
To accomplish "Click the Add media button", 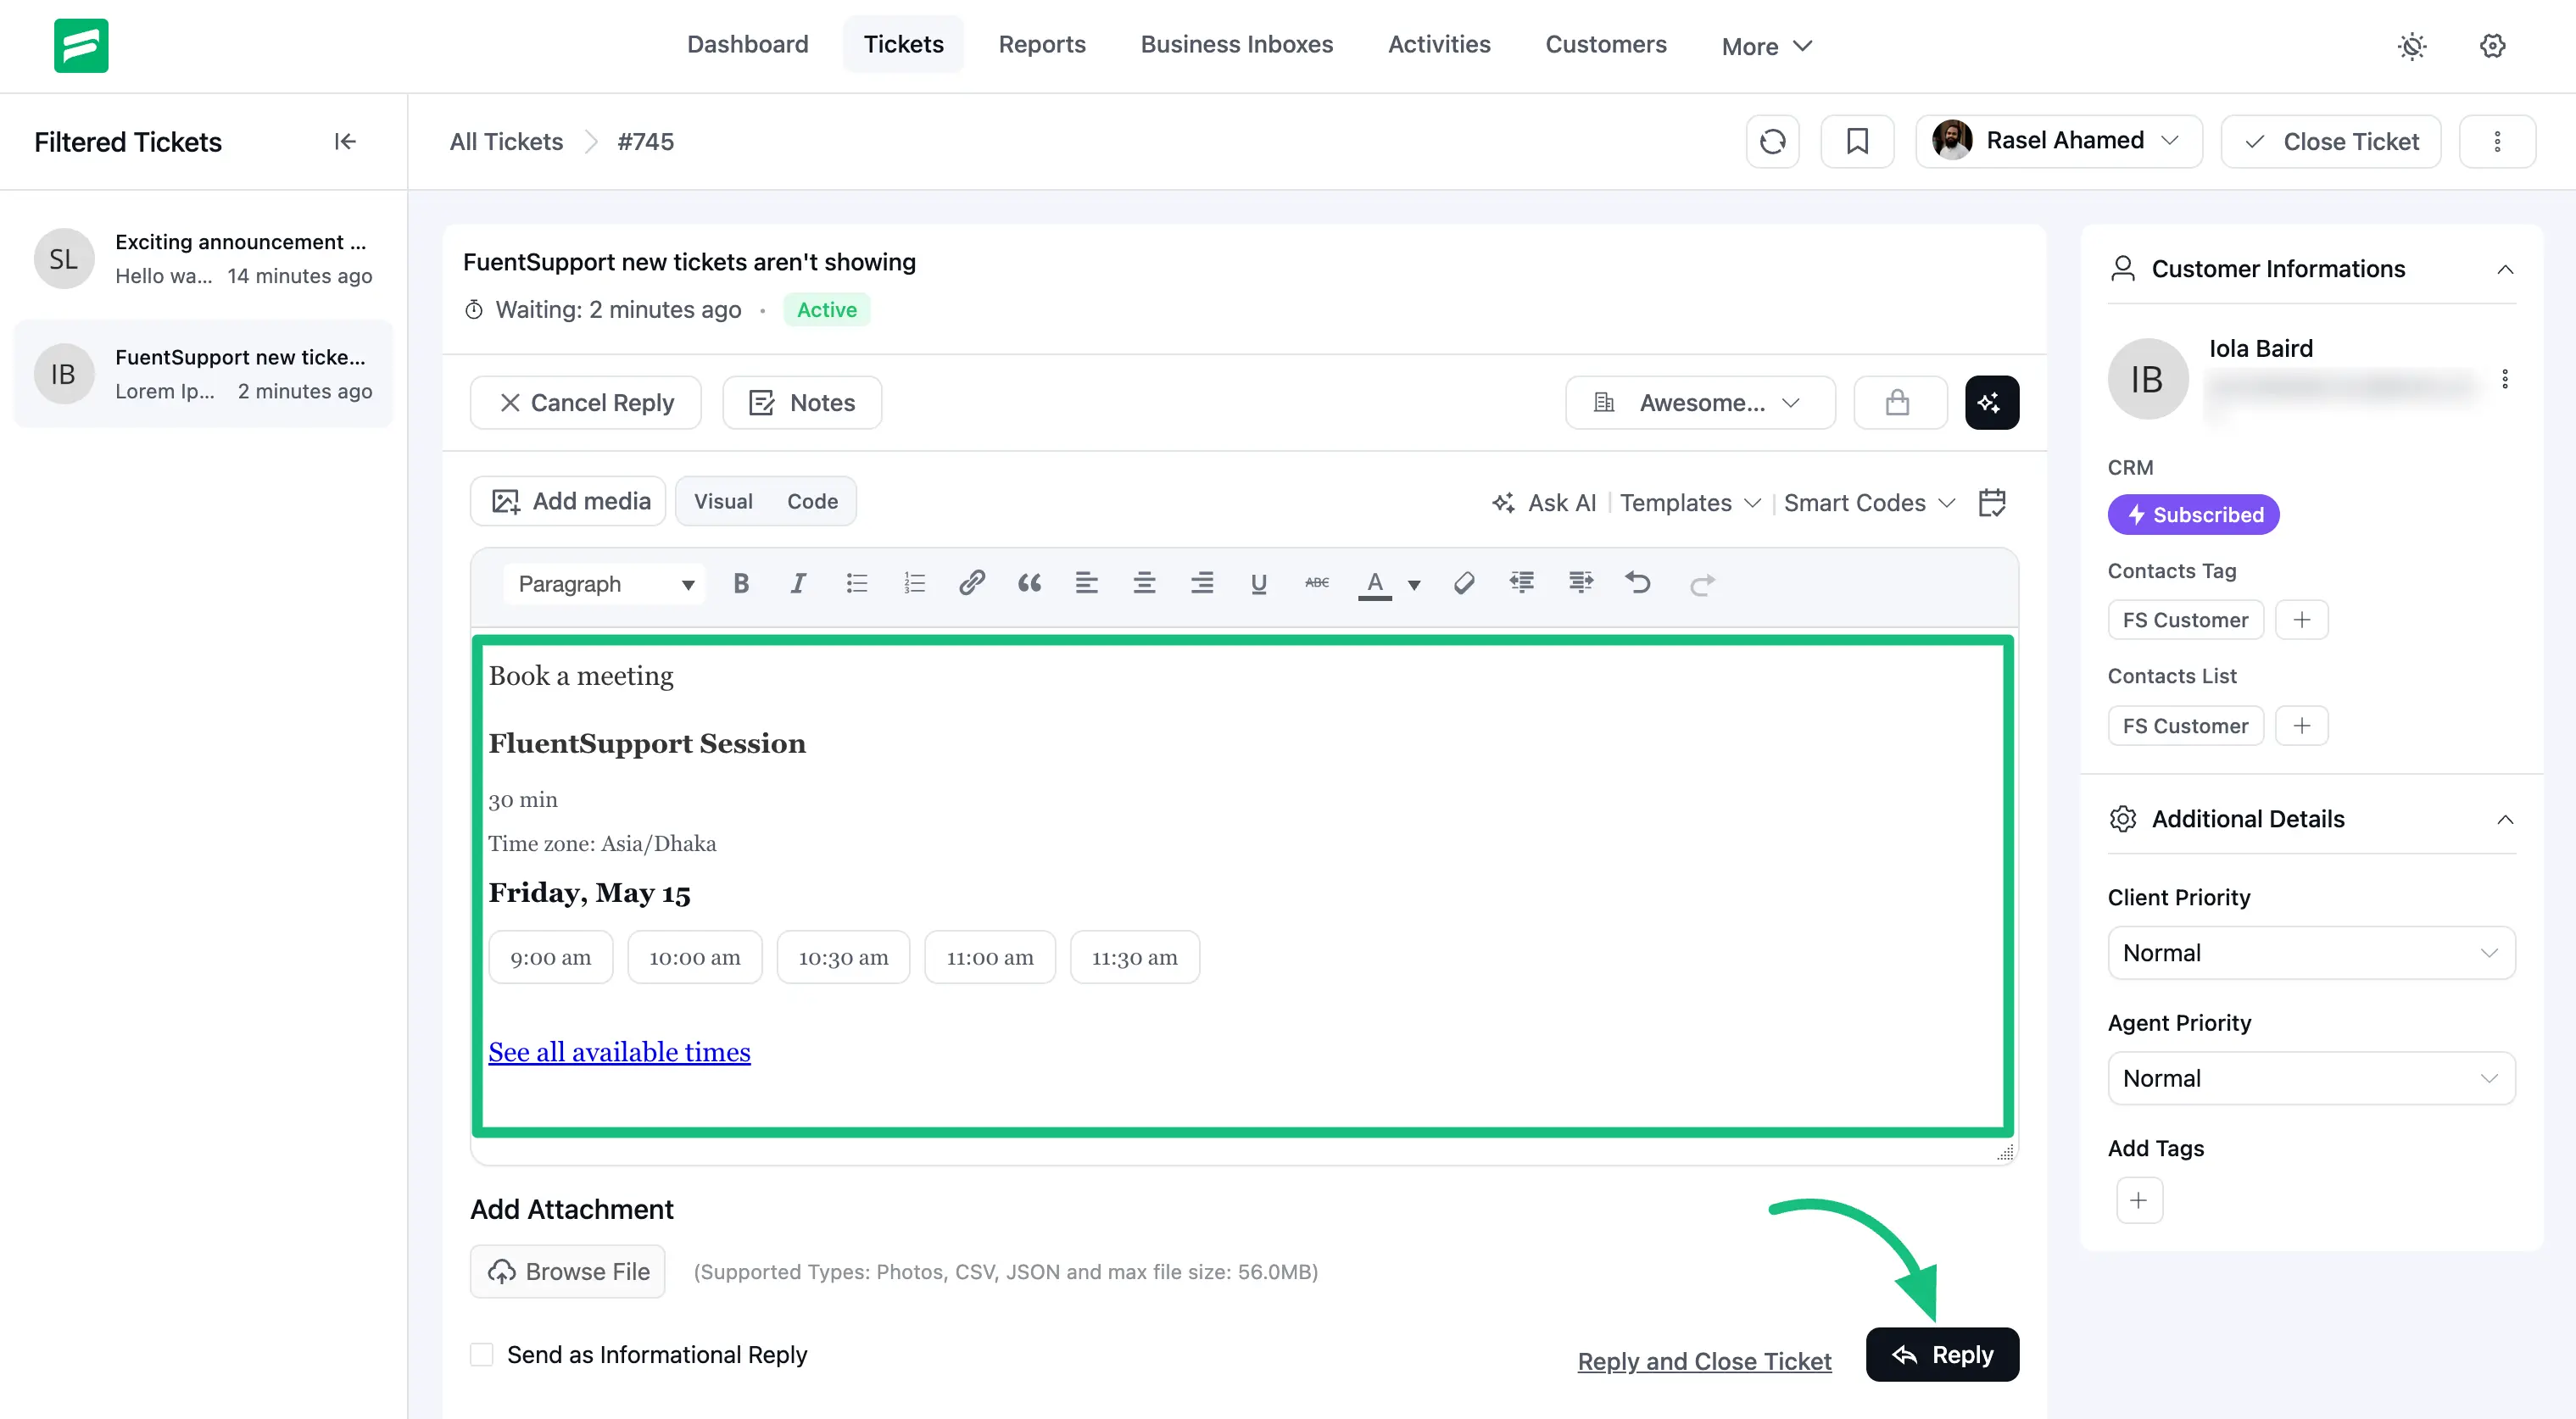I will (x=568, y=501).
